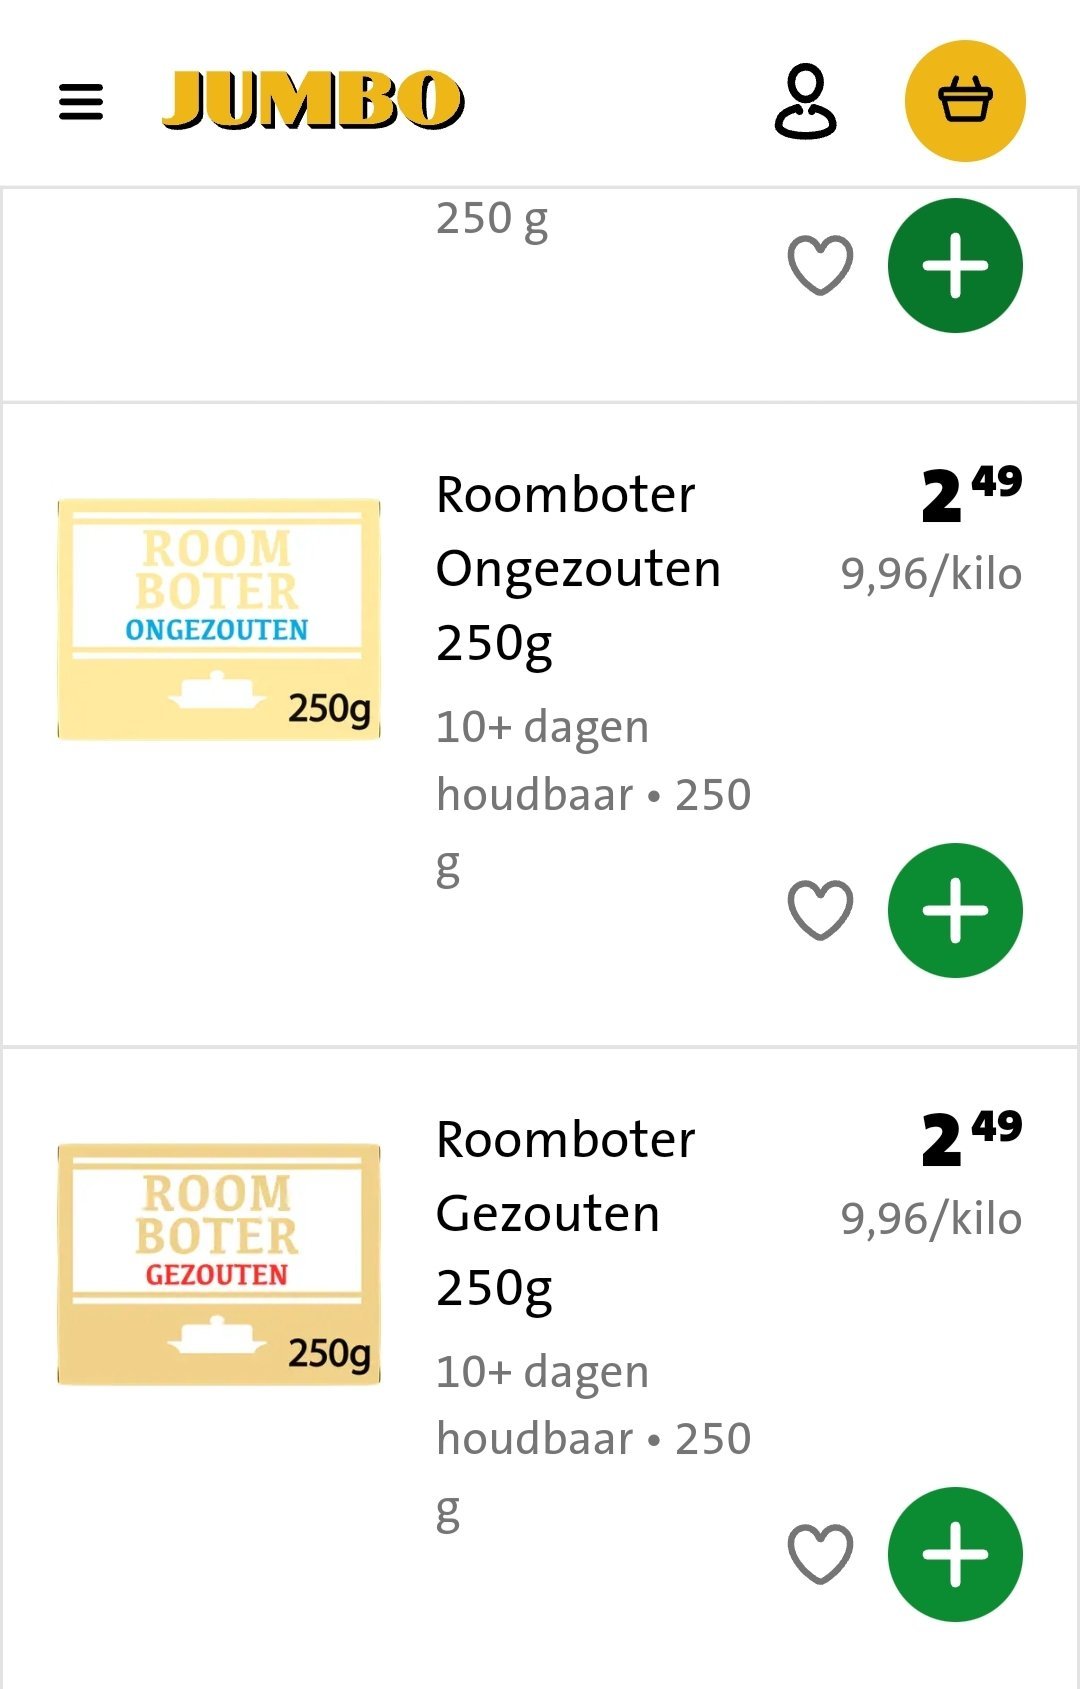Open the hamburger menu
The image size is (1080, 1689).
point(81,101)
